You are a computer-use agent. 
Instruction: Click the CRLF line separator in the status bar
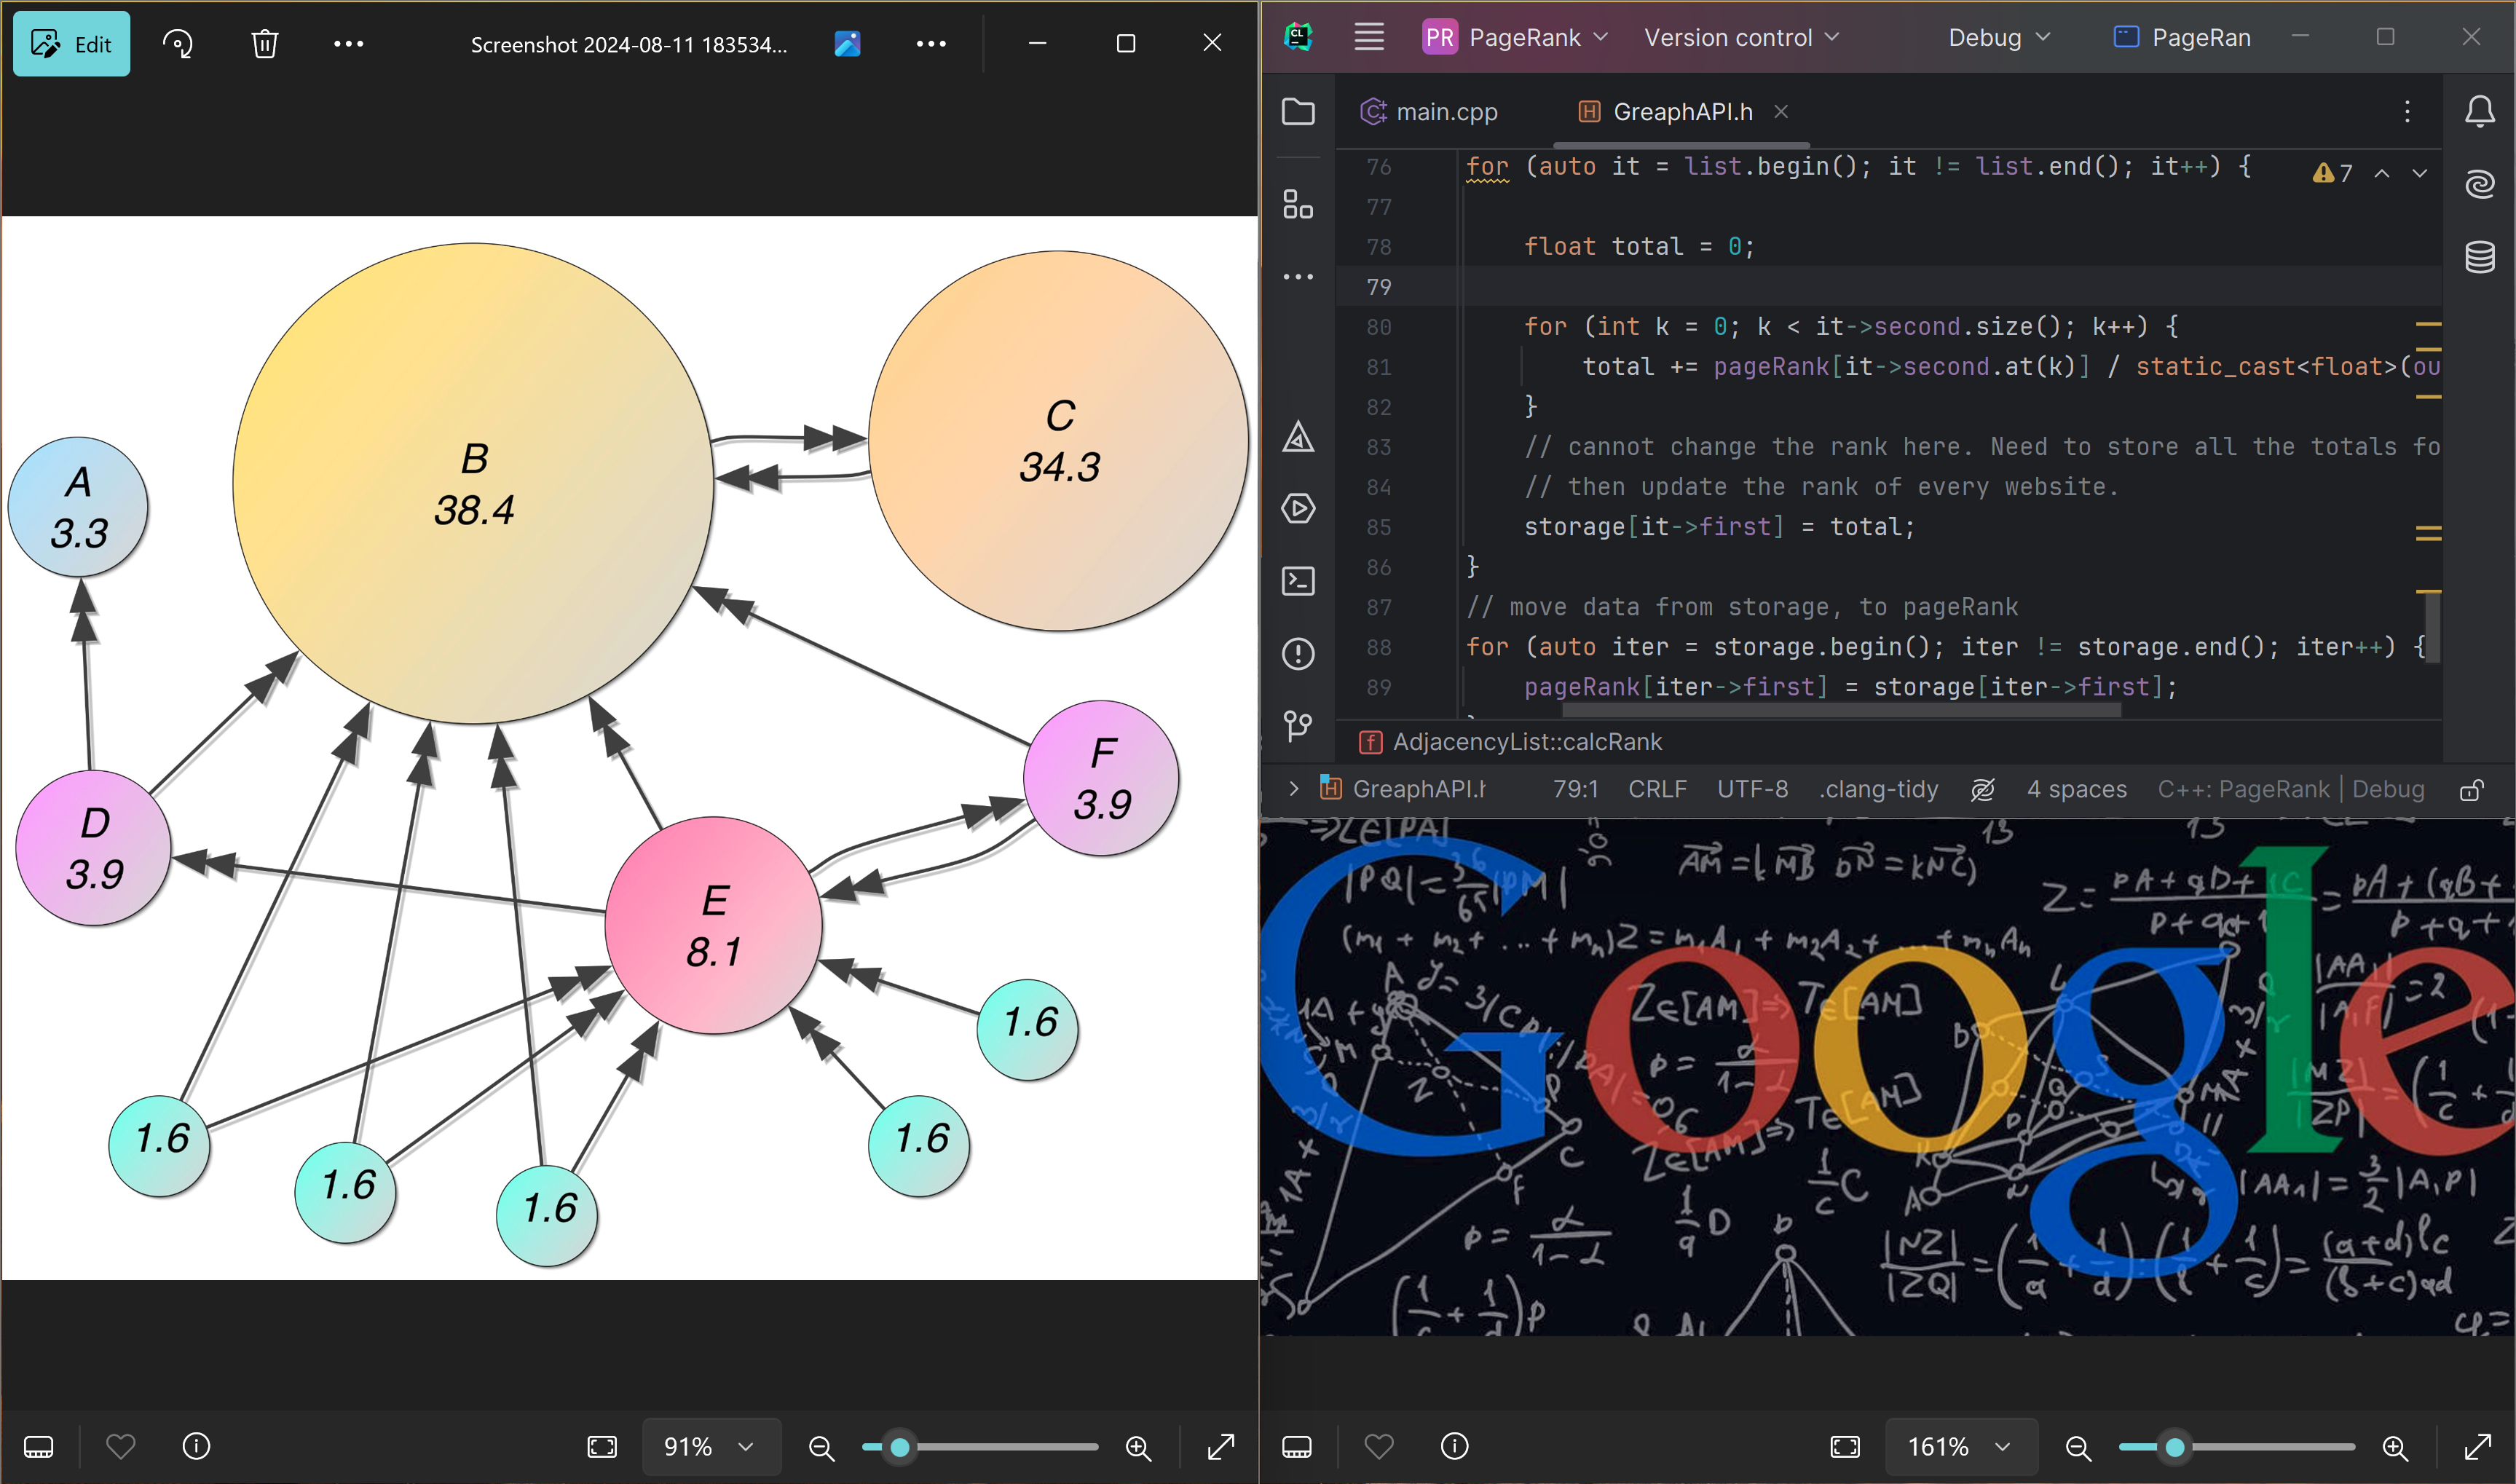[1657, 789]
